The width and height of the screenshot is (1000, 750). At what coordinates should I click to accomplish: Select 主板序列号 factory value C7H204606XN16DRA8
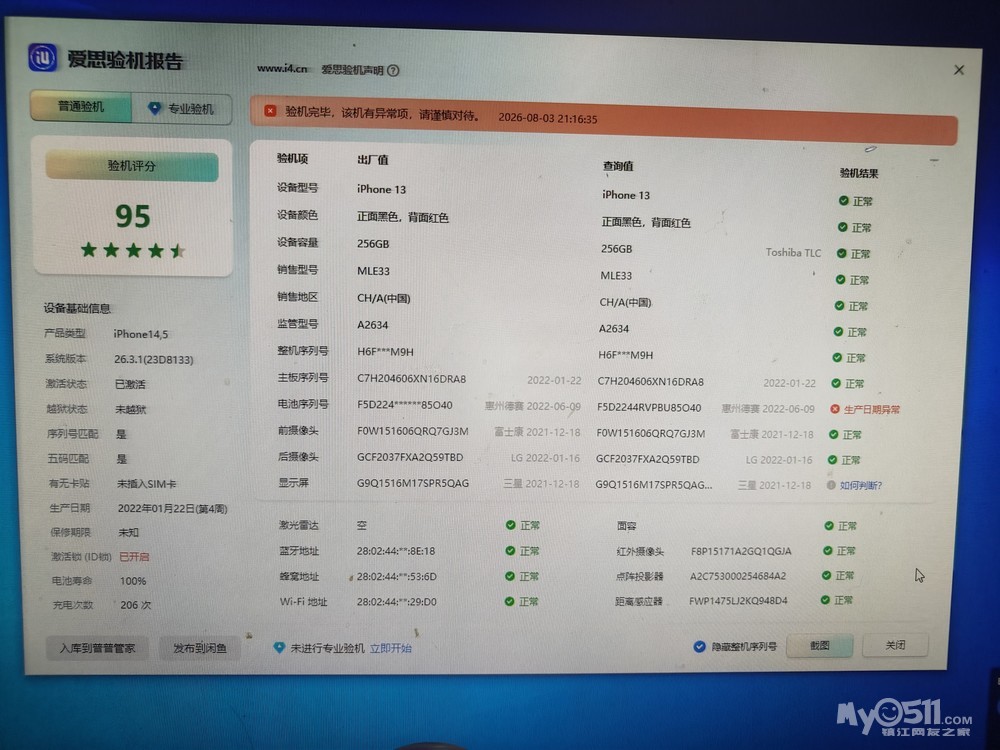point(411,379)
